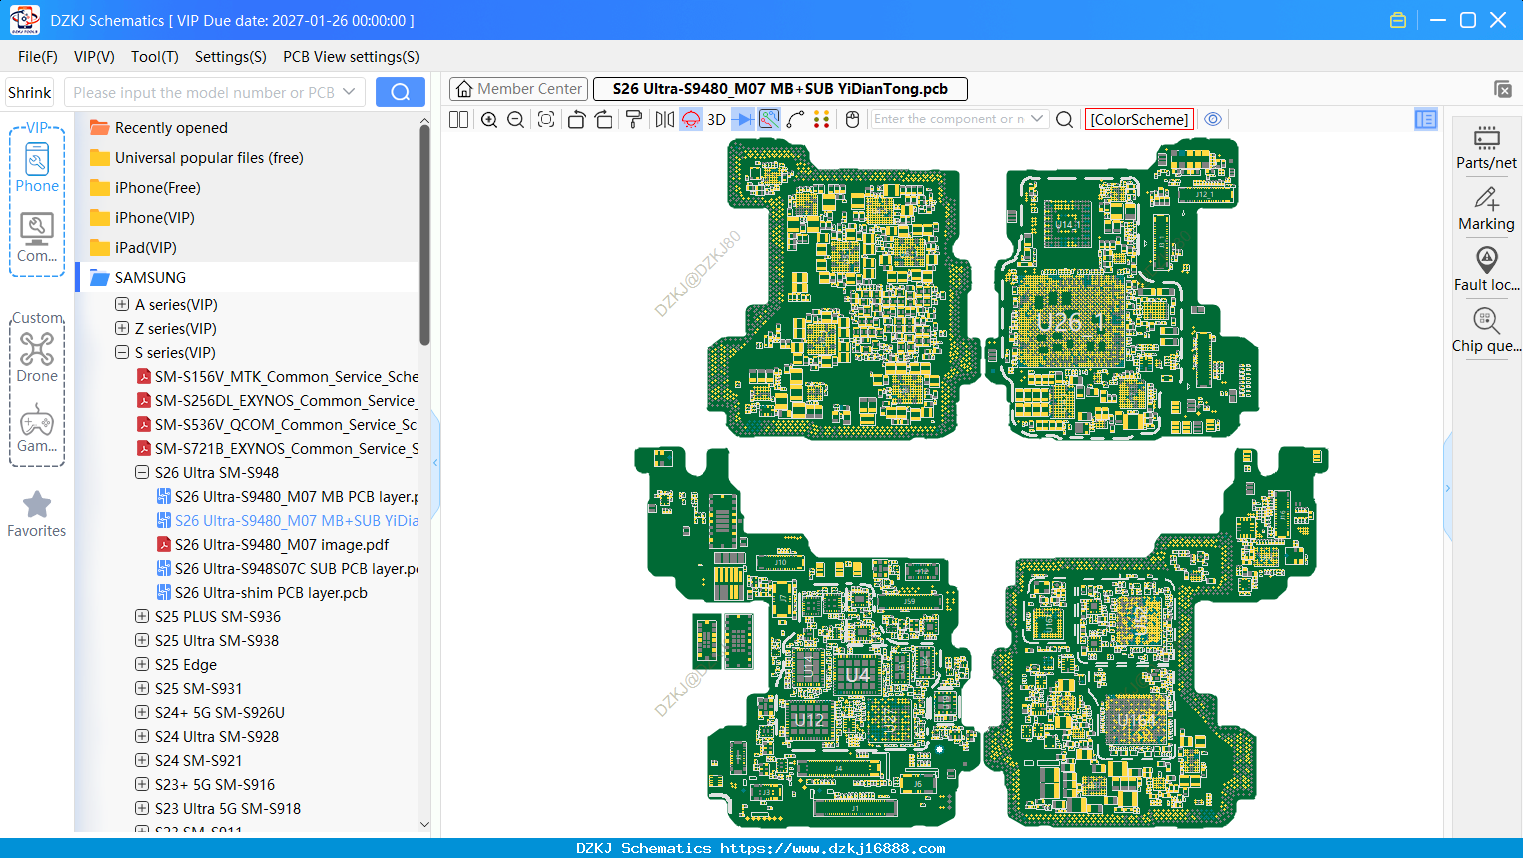1523x858 pixels.
Task: Select the S26 Ultra-S9480_M07 MB+SUB YiDianTong.pcb tab
Action: [x=780, y=89]
